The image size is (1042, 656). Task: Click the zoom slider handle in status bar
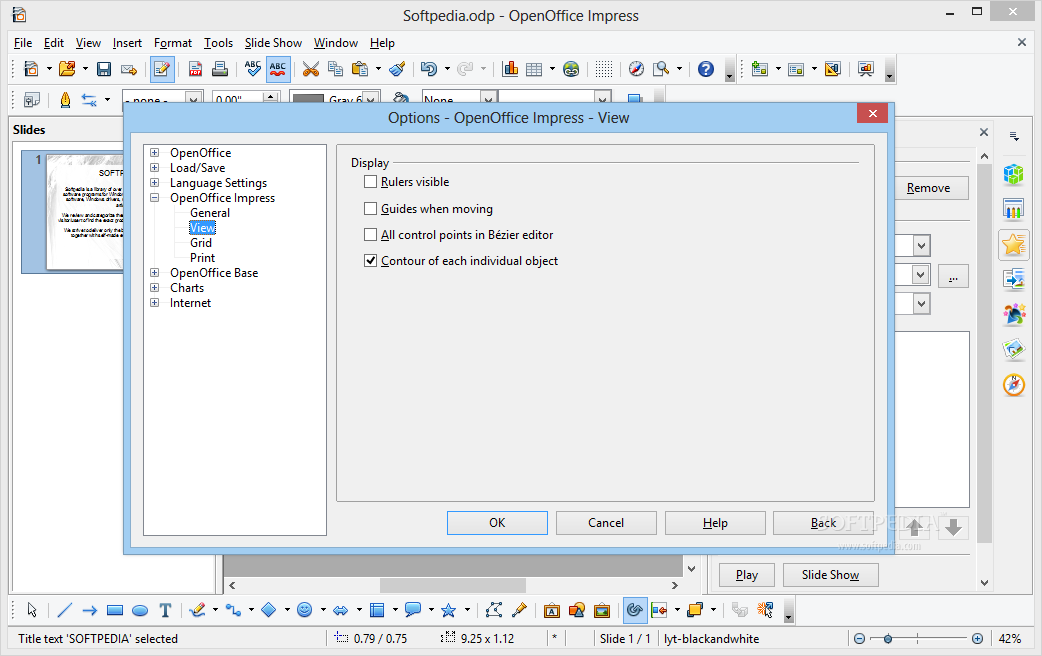[x=887, y=639]
